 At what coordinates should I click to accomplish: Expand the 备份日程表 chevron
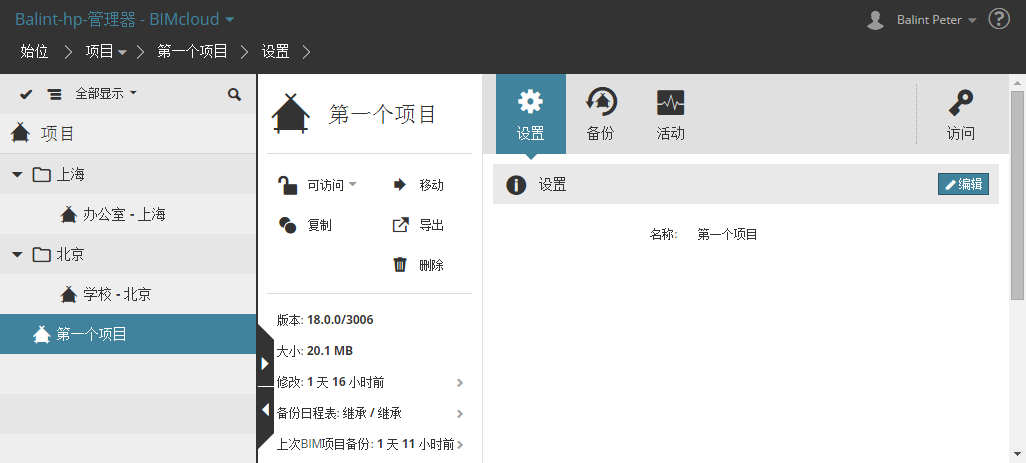(x=460, y=413)
